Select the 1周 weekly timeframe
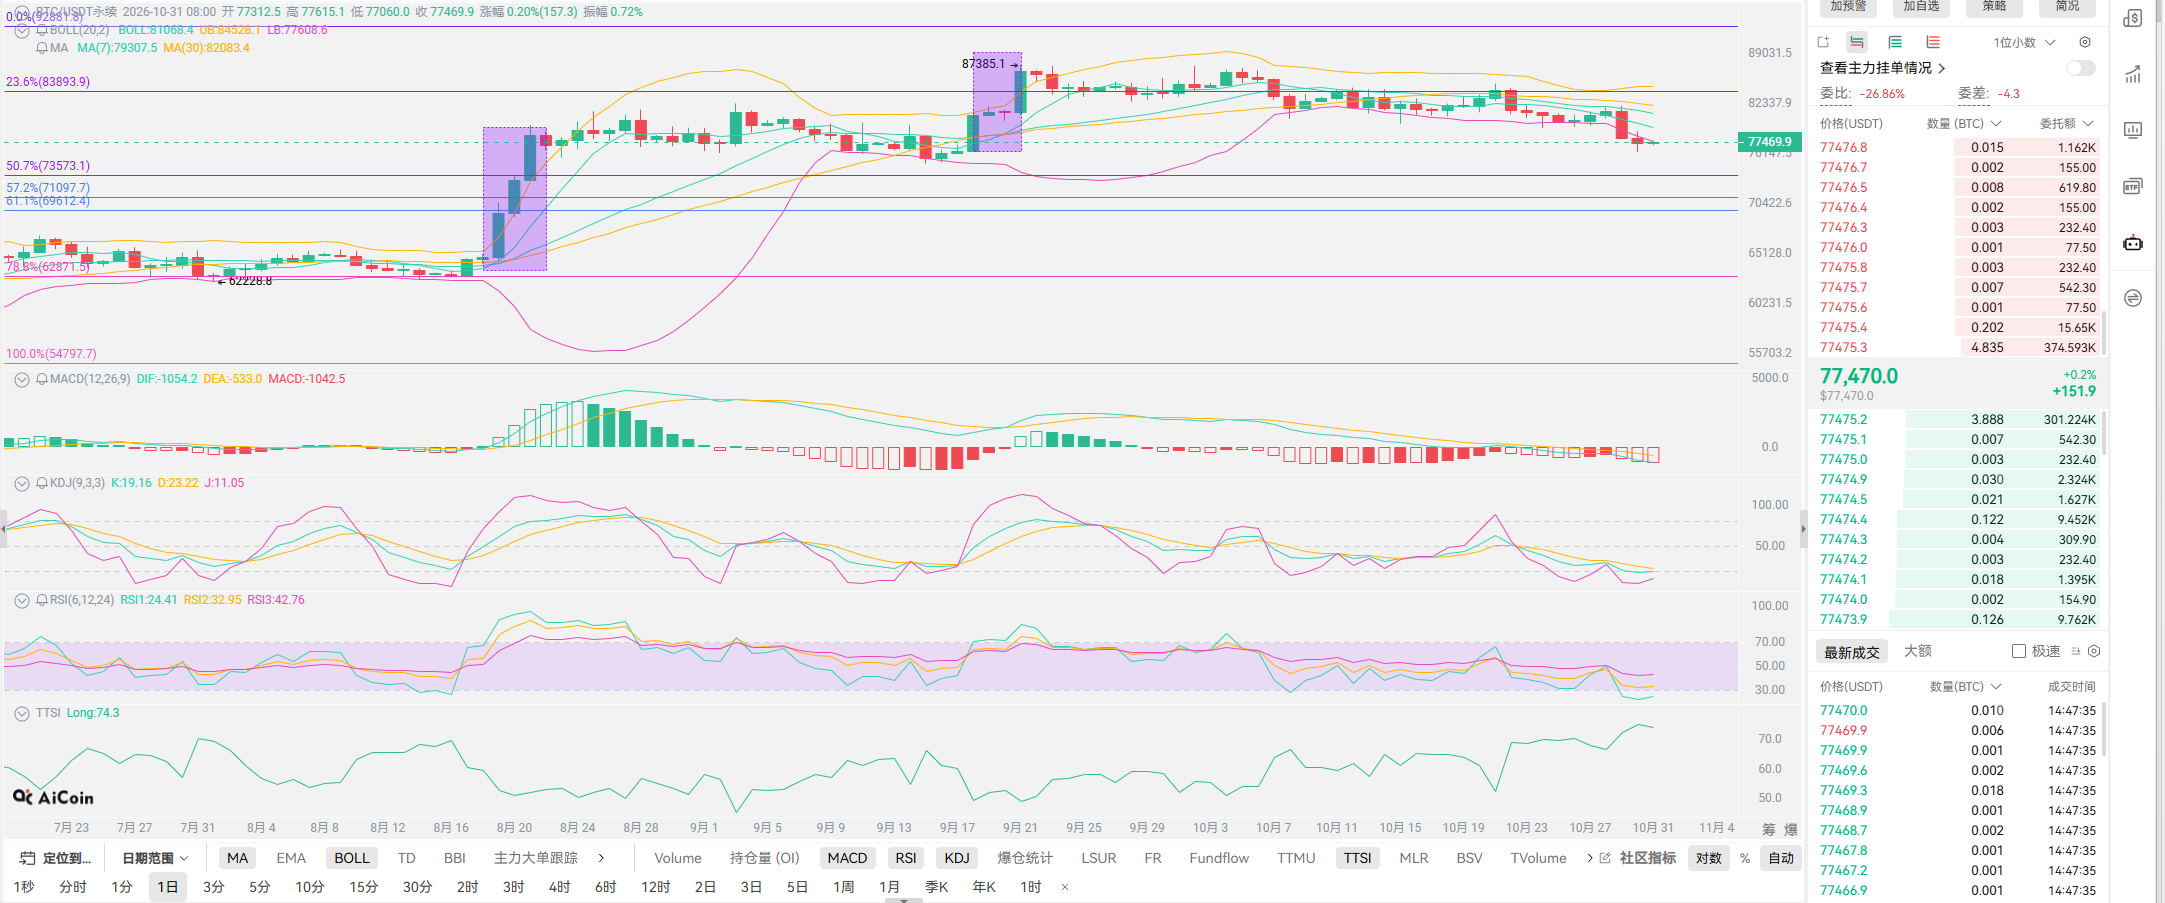The width and height of the screenshot is (2165, 903). tap(844, 887)
